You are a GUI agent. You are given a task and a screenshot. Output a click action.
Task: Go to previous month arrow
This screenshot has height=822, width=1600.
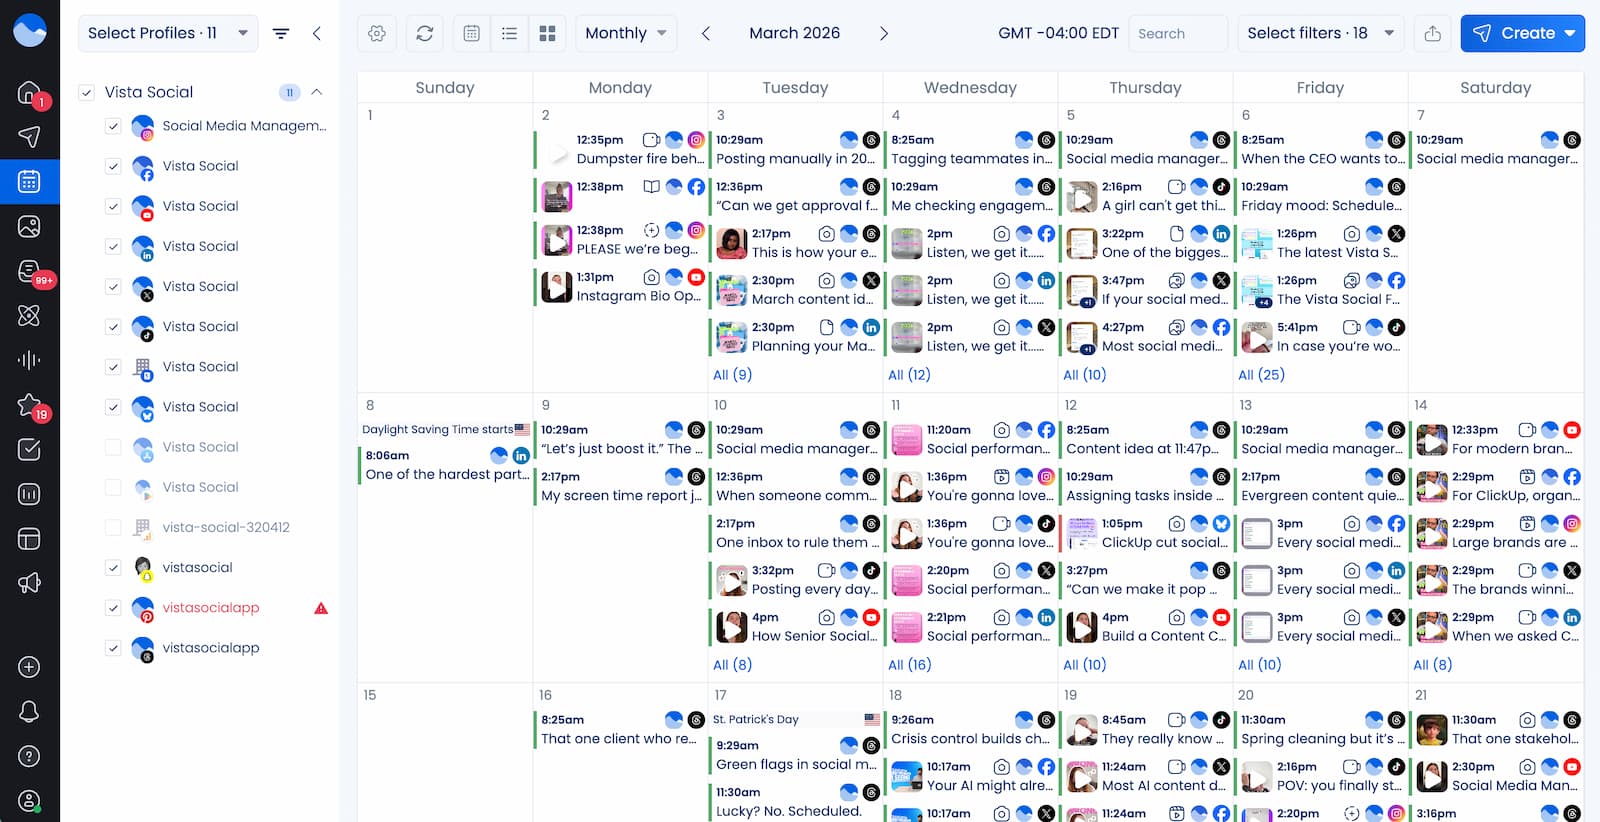(x=706, y=33)
